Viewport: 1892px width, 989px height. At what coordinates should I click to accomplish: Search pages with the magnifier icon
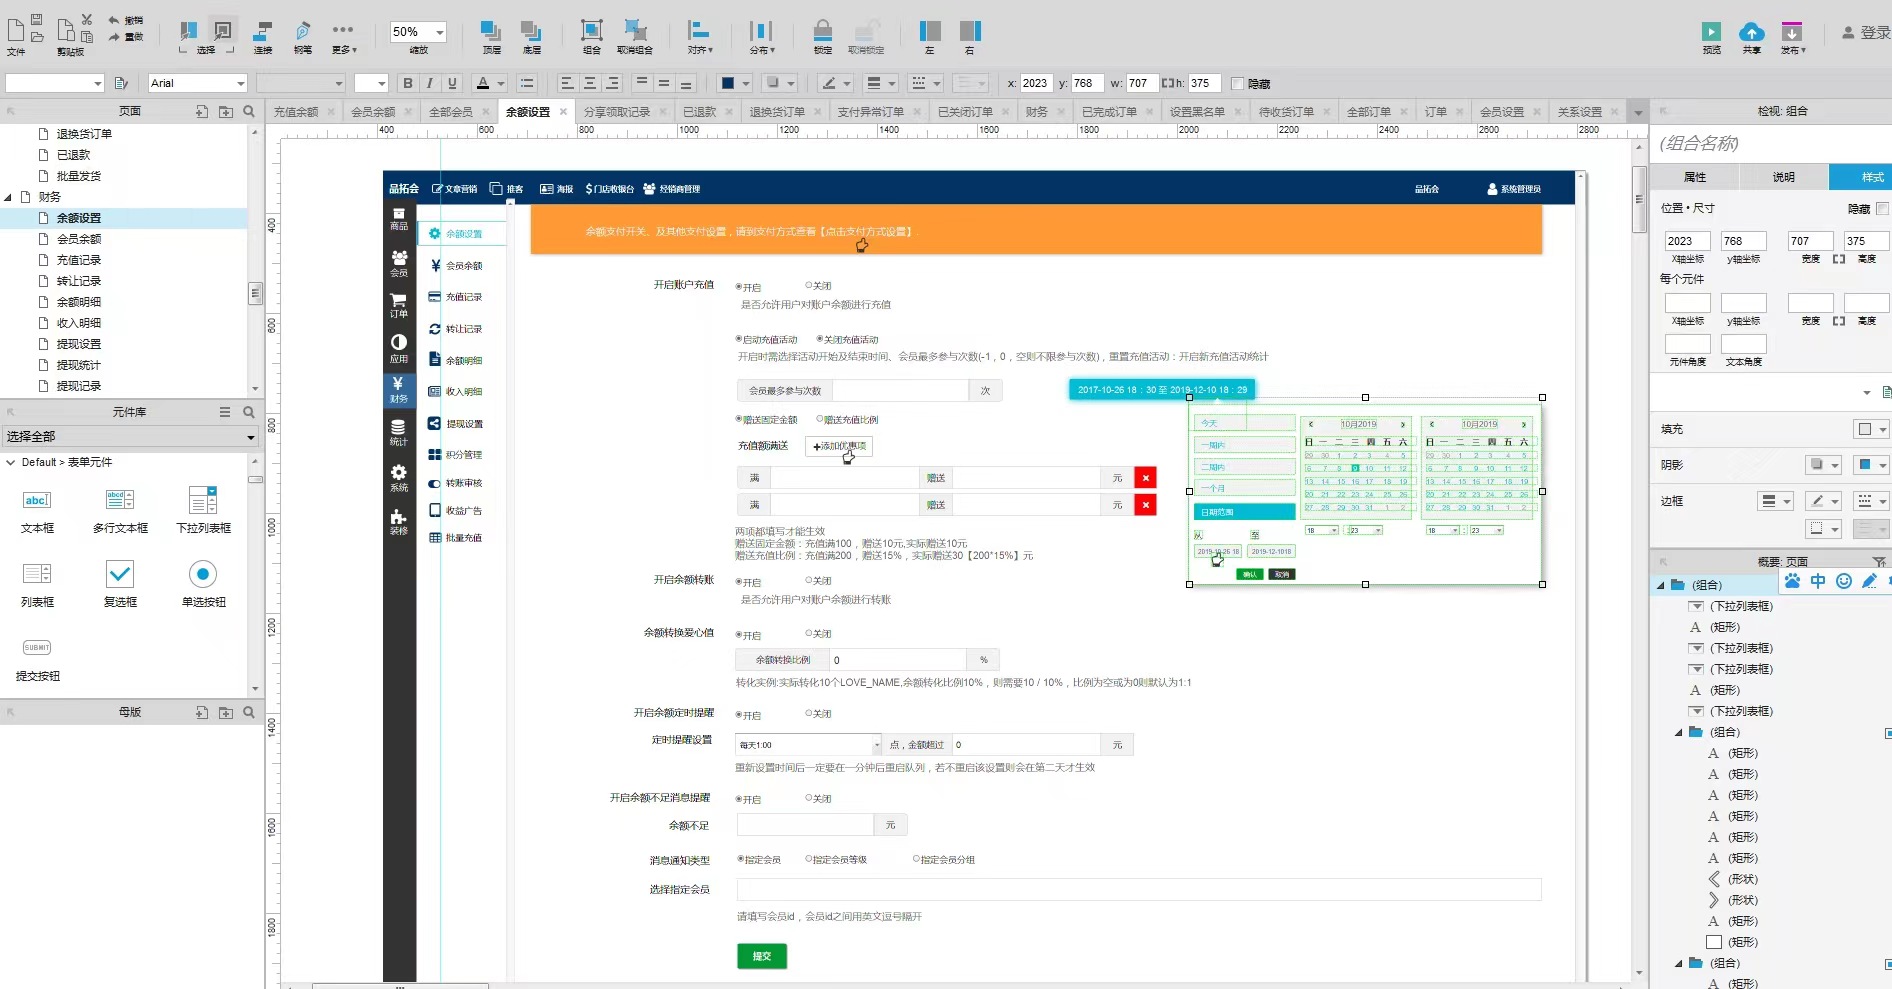point(249,111)
